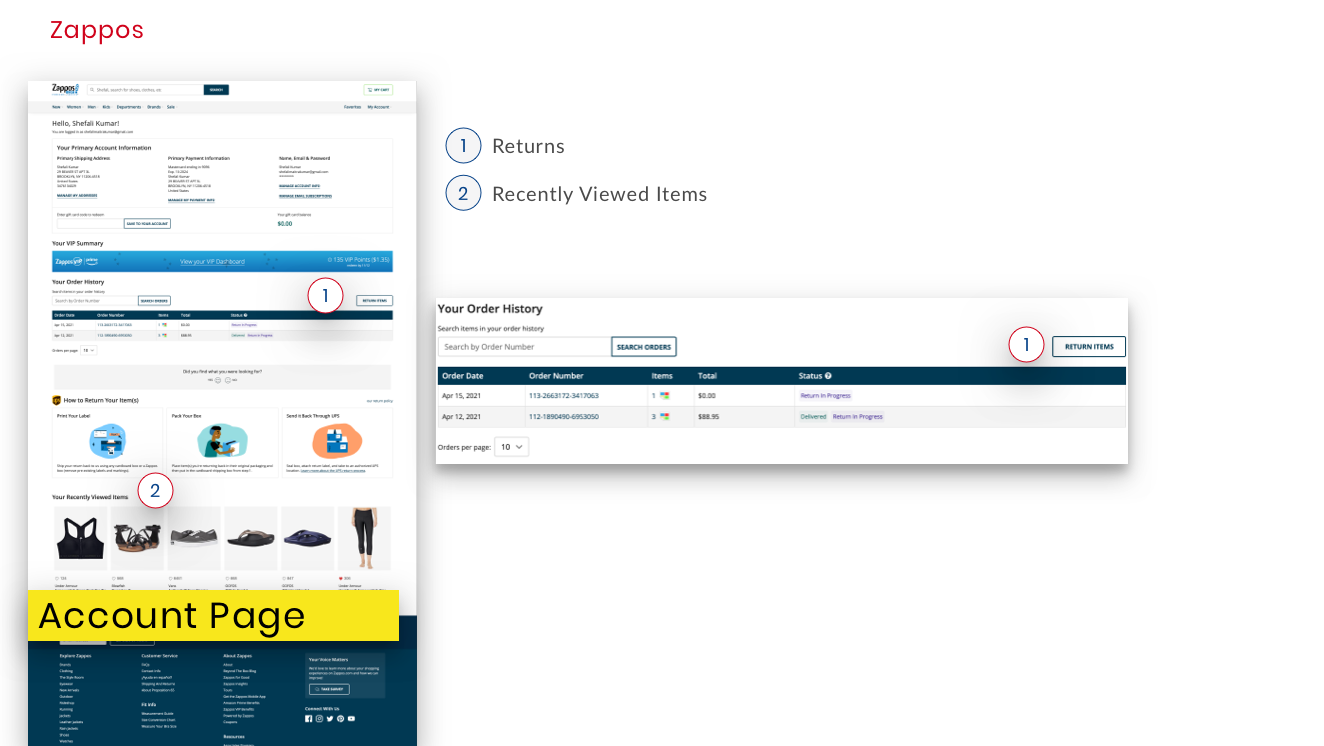
Task: Click the top search bar for shoes and clothes
Action: tap(145, 90)
